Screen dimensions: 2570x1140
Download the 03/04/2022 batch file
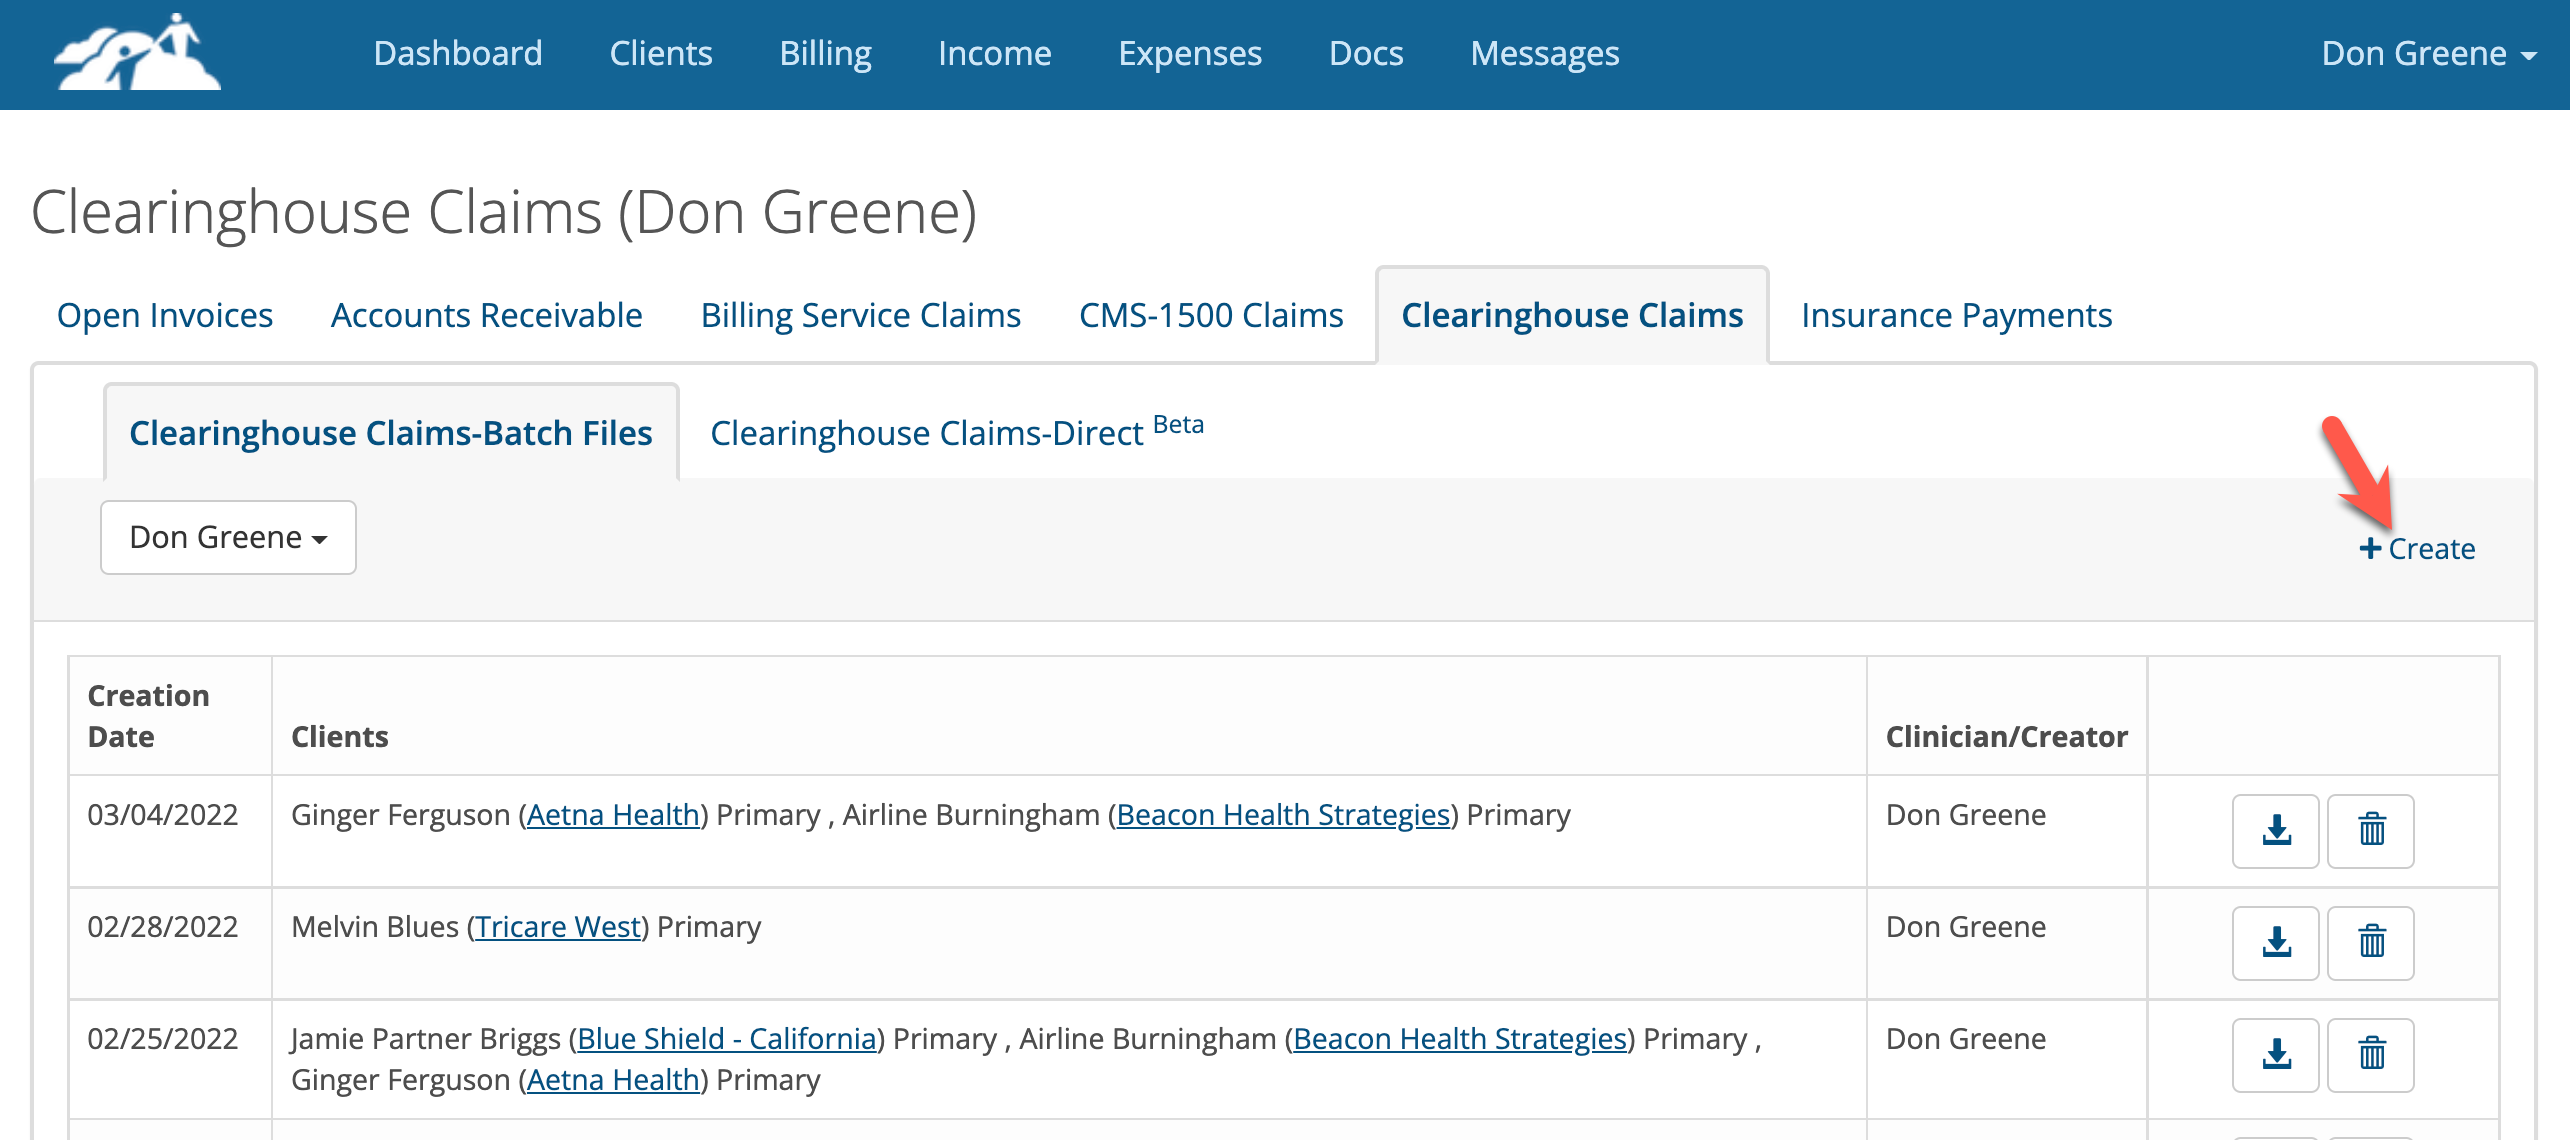click(2276, 831)
